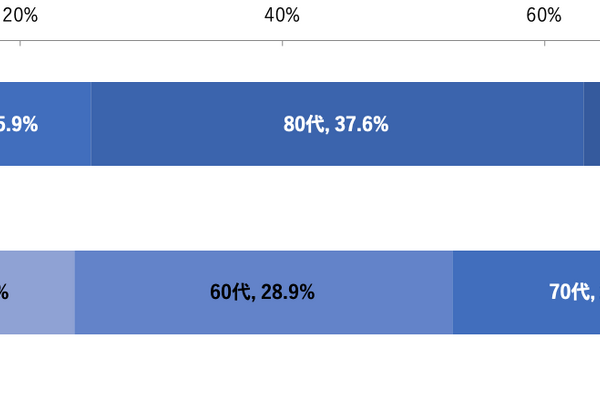The height and width of the screenshot is (400, 600).
Task: Click the tick mark under 40%
Action: click(282, 43)
